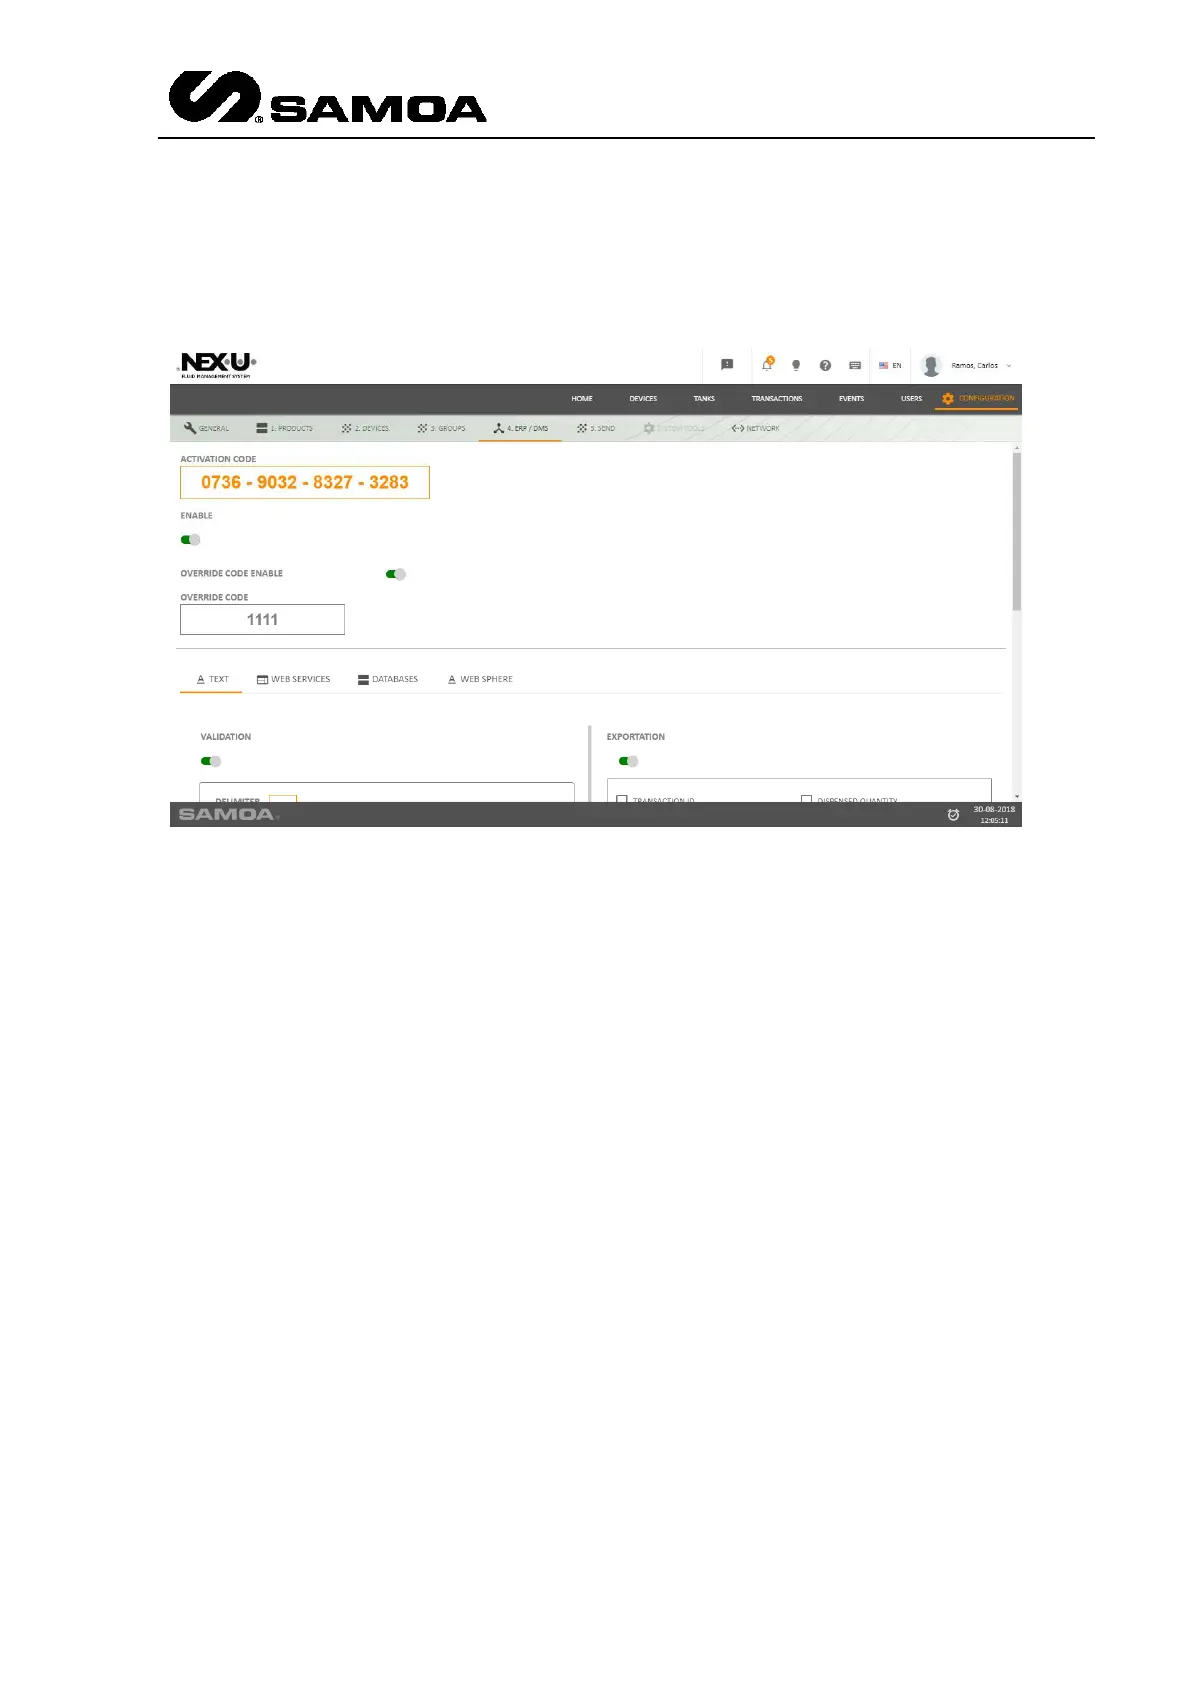Check the DISPENSED QUANTITY checkbox

806,799
